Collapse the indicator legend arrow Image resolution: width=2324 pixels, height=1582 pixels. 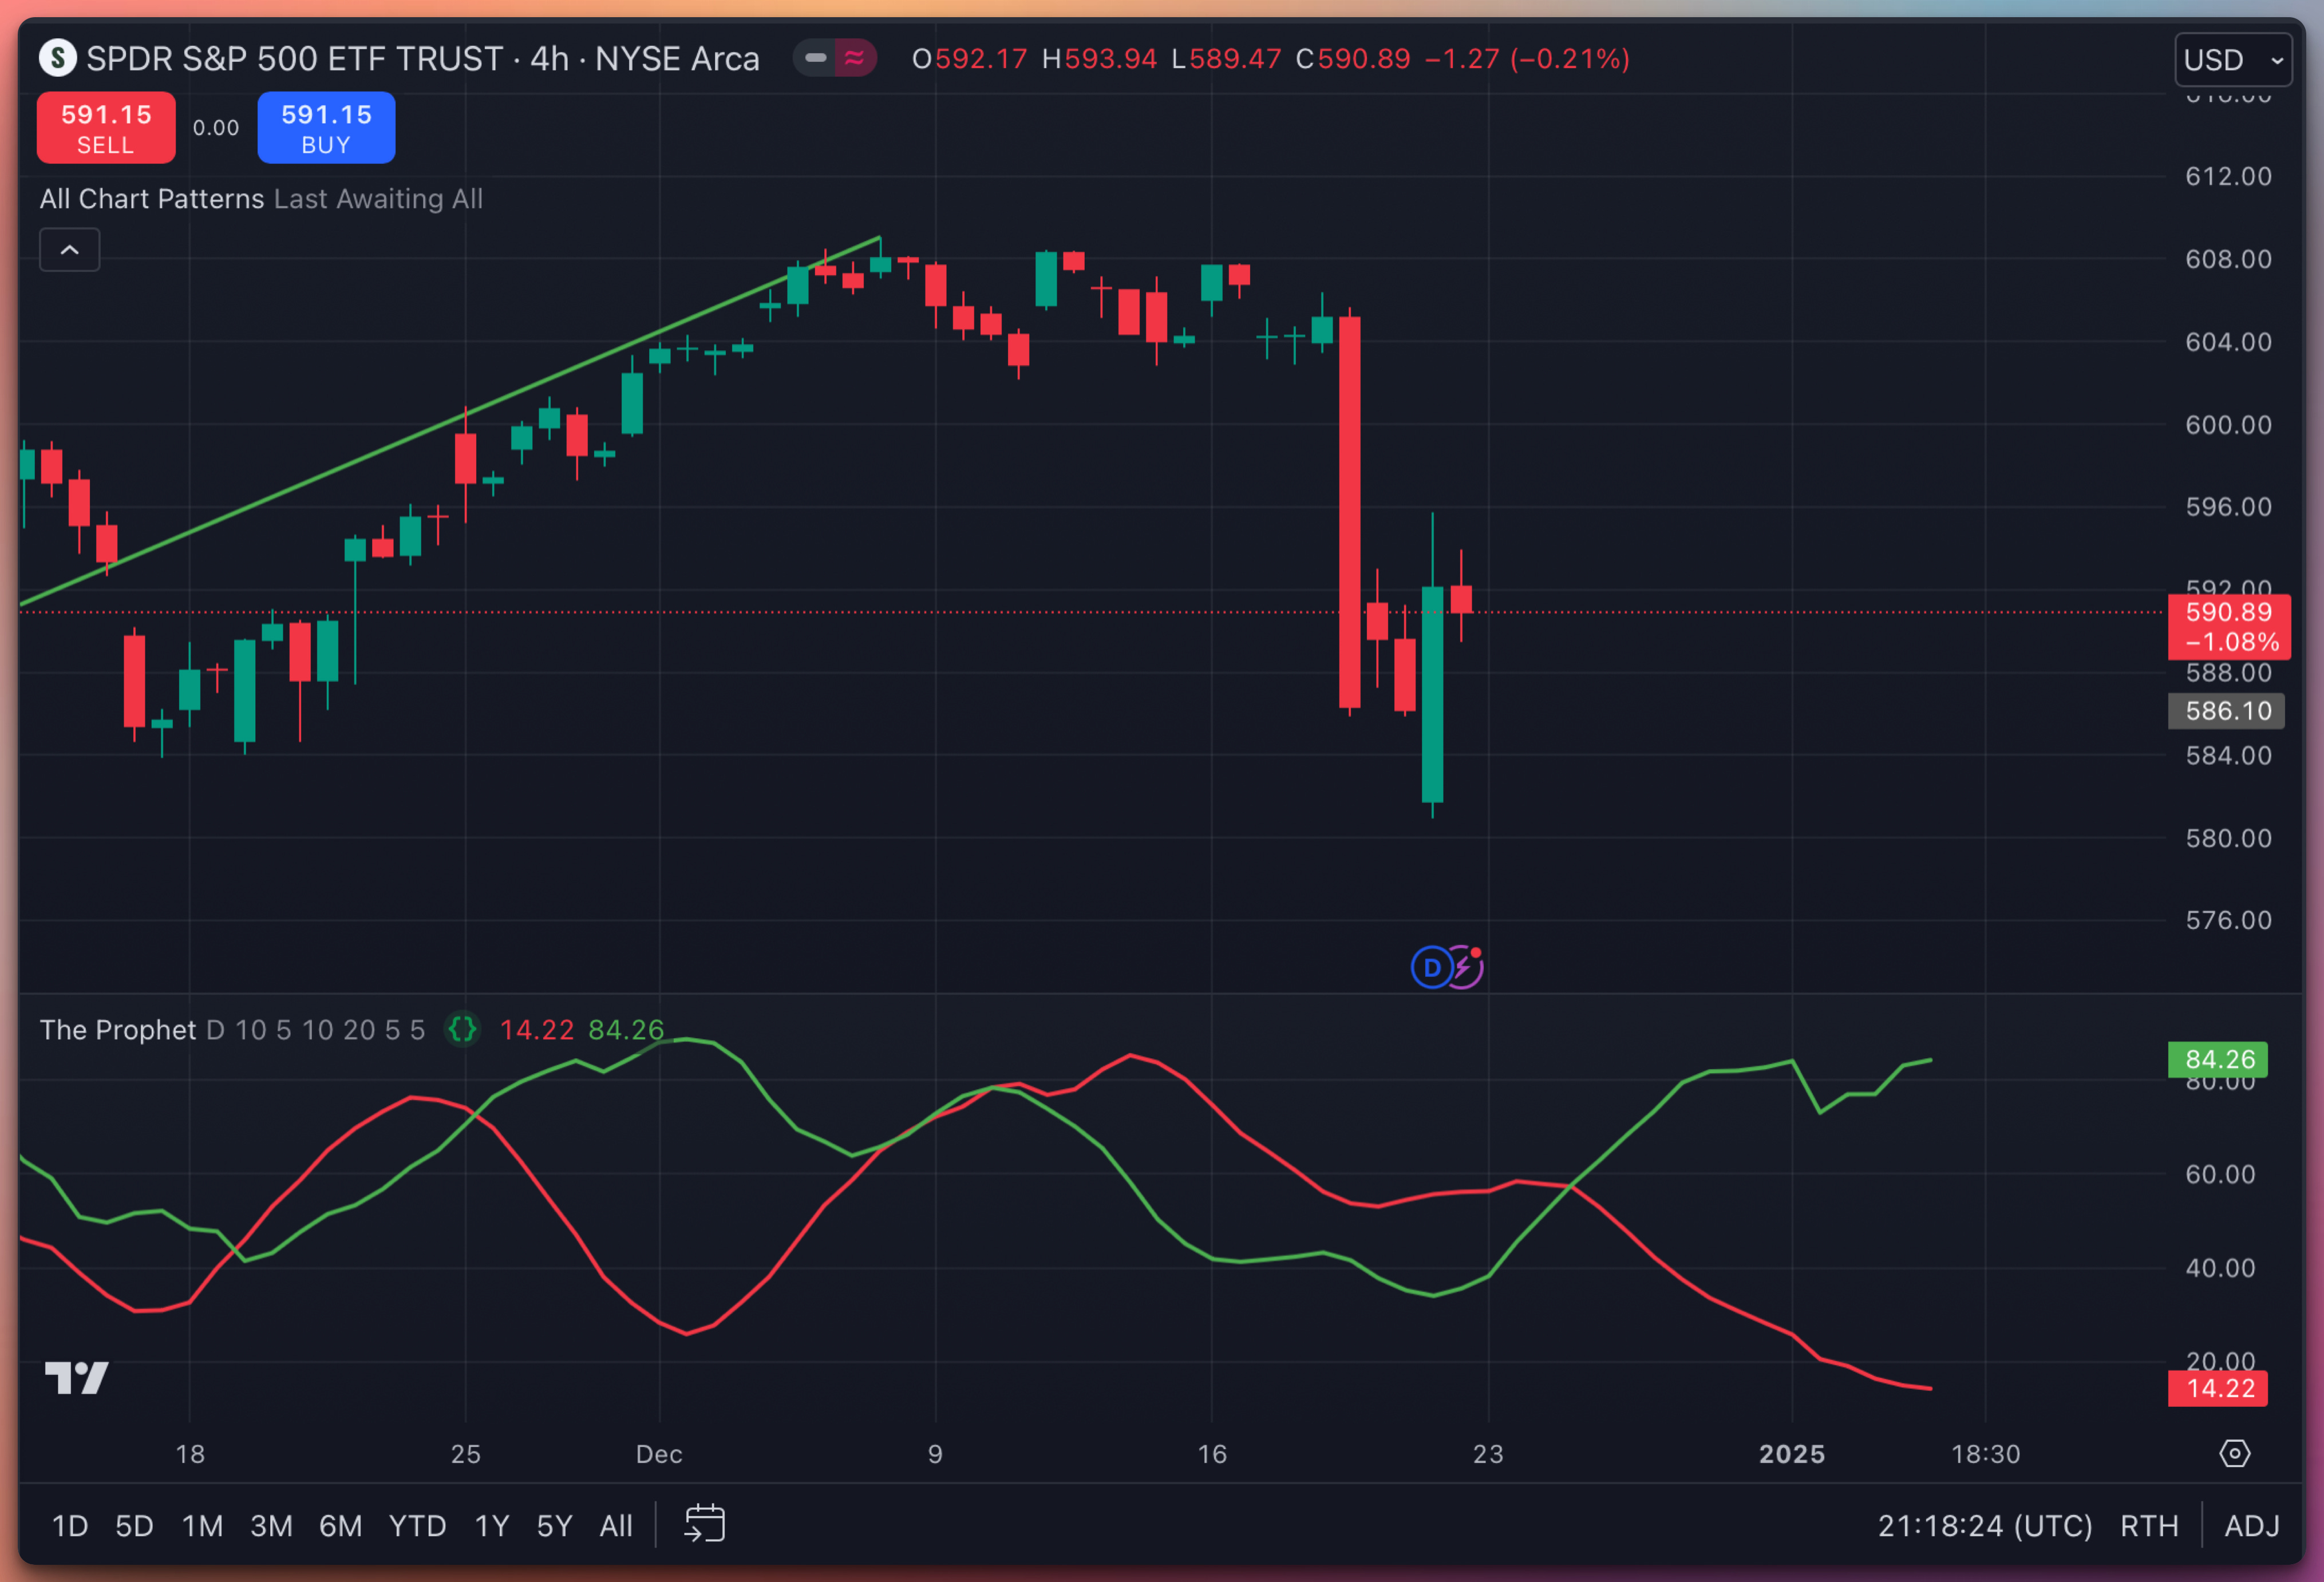tap(69, 250)
